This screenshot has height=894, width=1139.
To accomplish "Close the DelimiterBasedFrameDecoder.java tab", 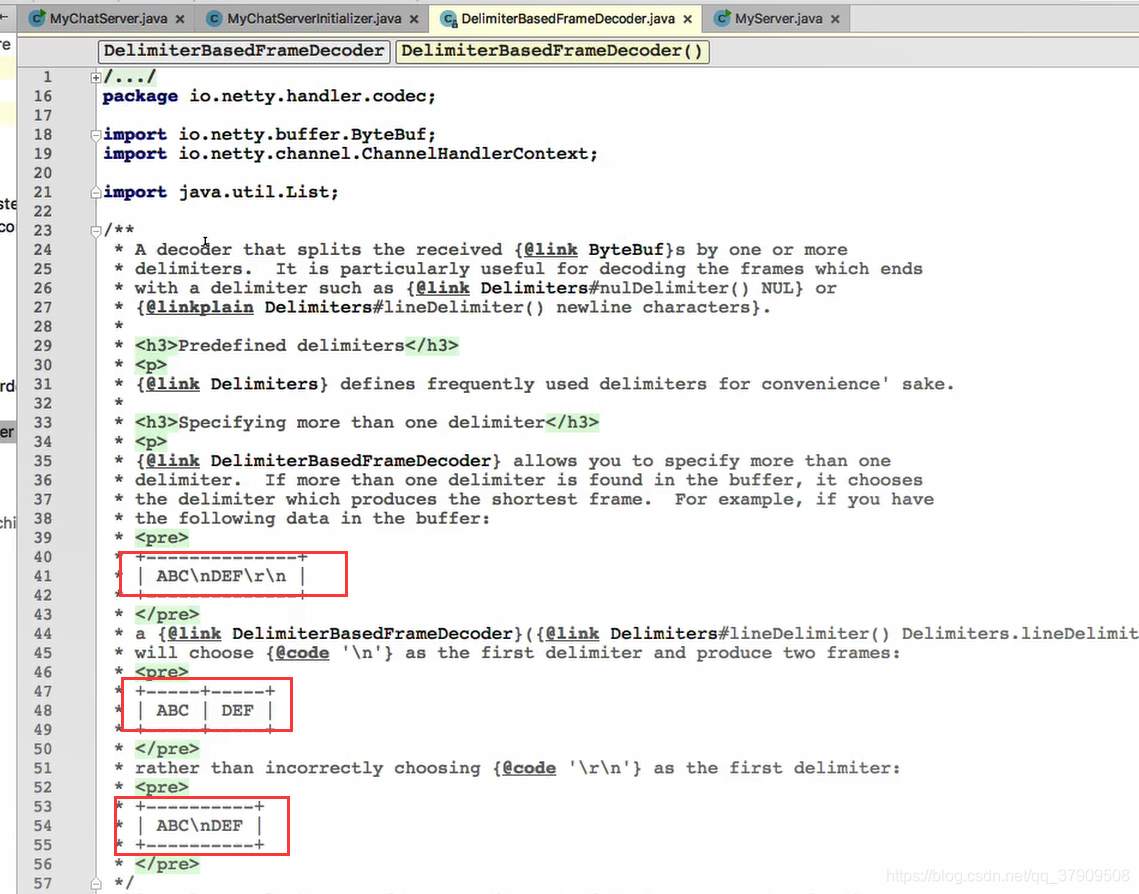I will click(687, 20).
